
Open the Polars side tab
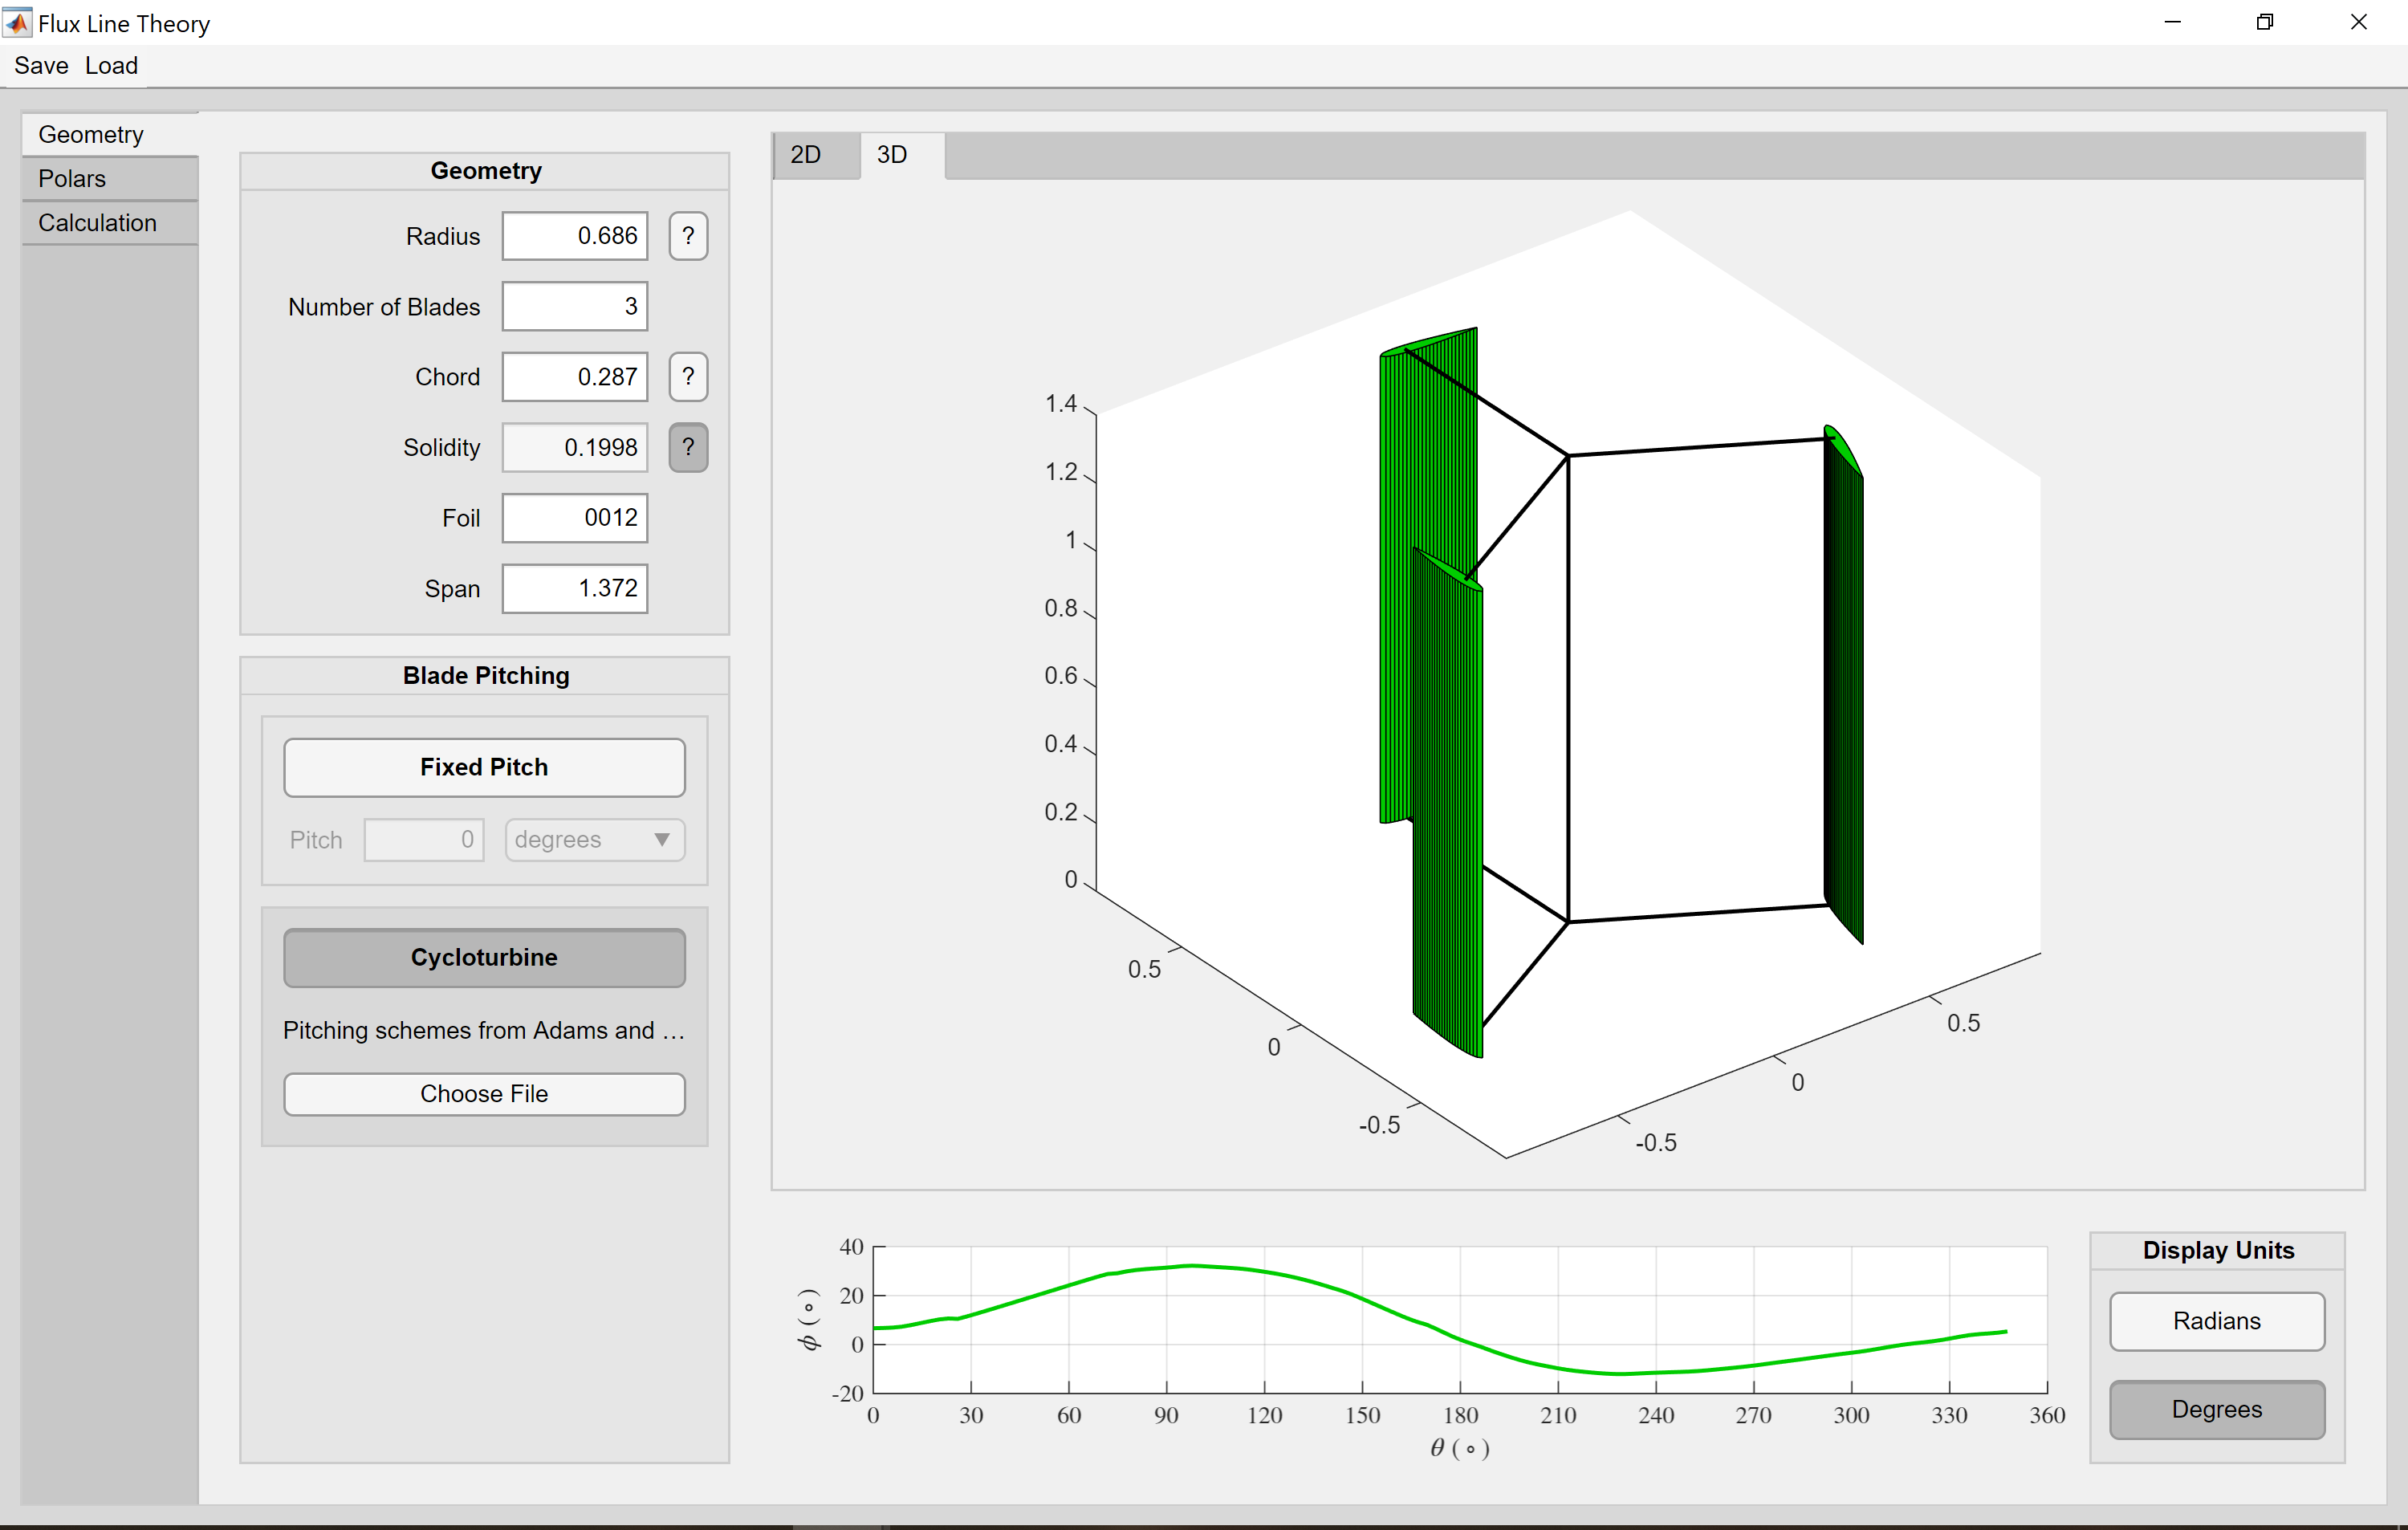point(72,179)
